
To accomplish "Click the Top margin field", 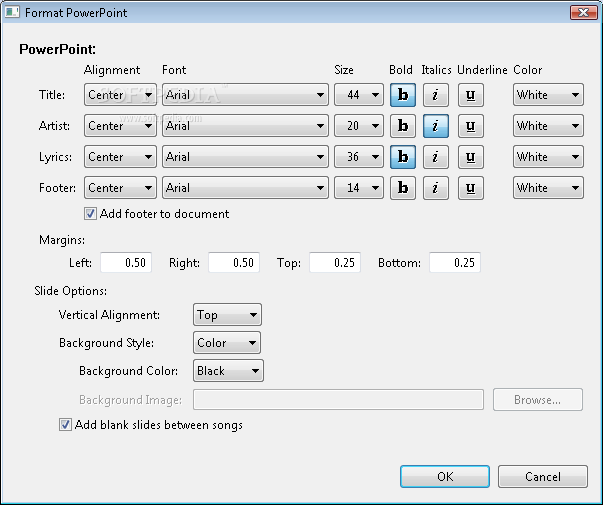I will (335, 263).
